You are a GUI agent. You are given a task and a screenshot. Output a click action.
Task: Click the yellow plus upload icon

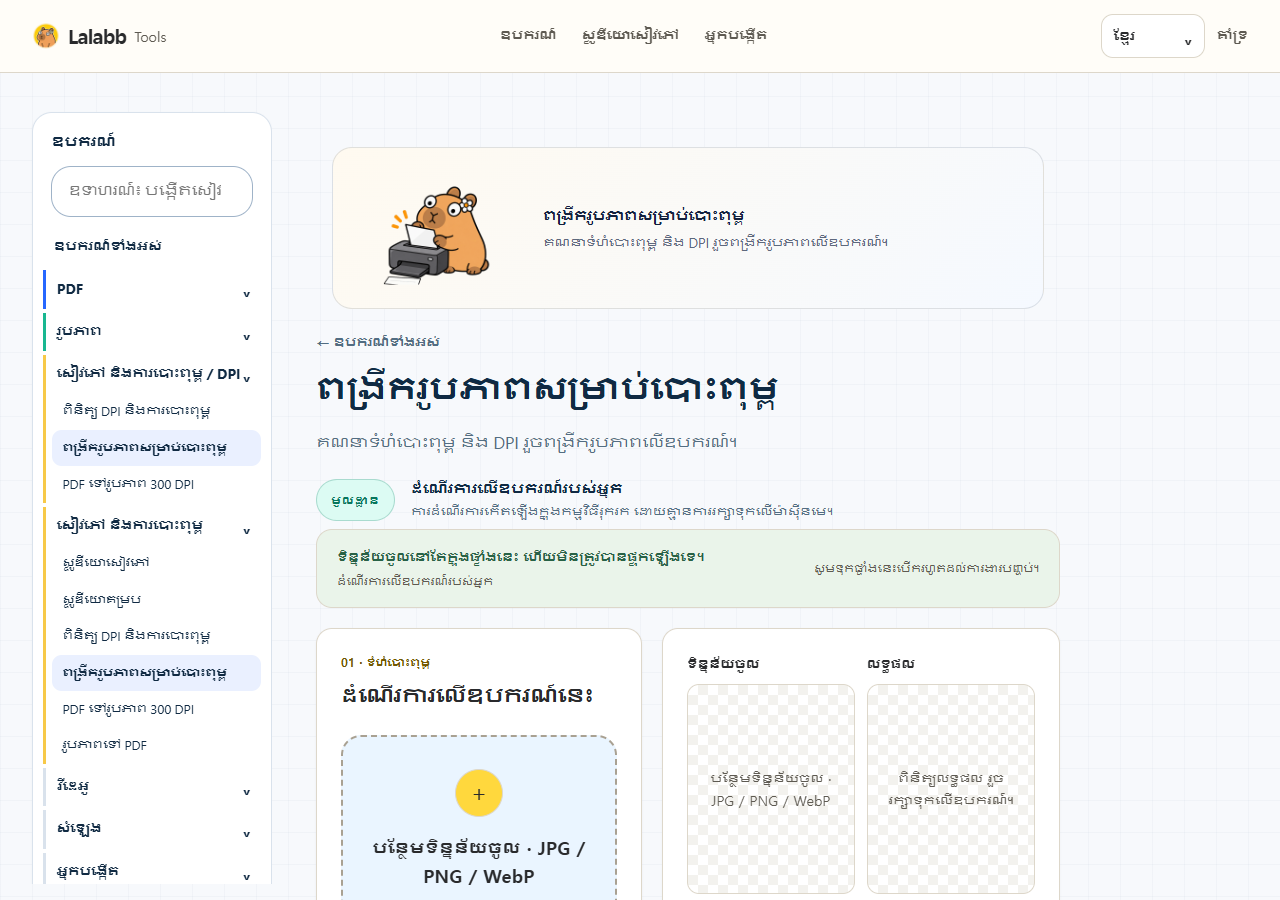tap(479, 793)
